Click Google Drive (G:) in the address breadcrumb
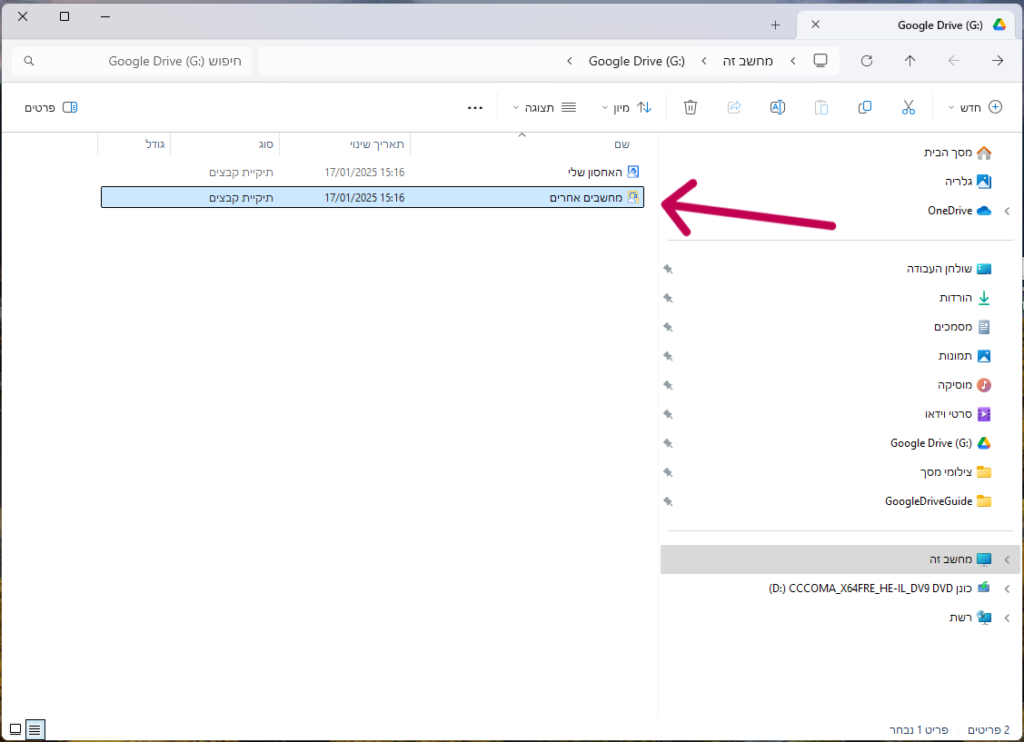The image size is (1024, 742). click(637, 61)
